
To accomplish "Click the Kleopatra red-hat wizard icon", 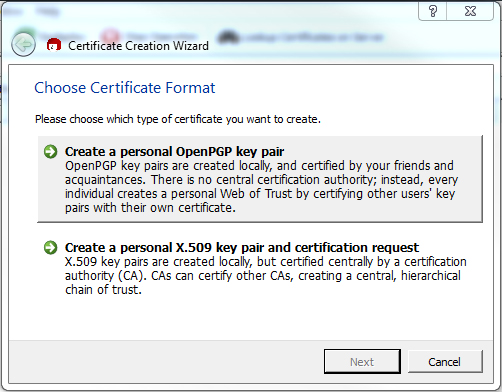I will [x=54, y=45].
